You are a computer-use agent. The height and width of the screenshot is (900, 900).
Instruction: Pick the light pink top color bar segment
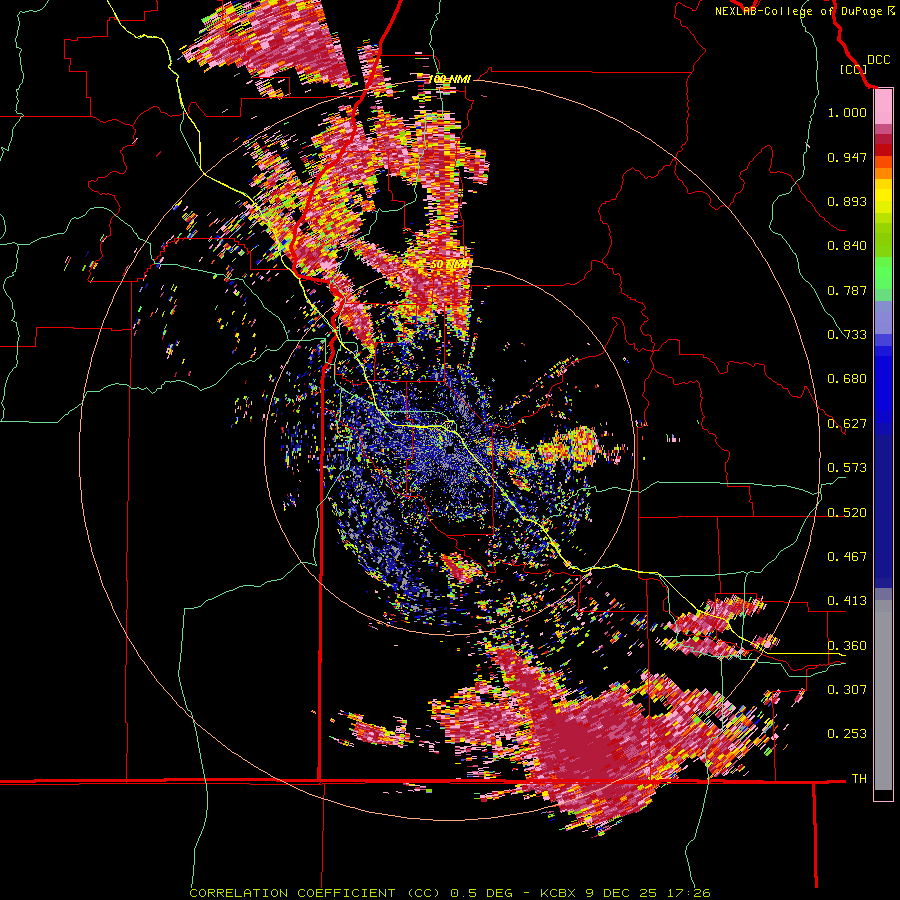[x=883, y=107]
